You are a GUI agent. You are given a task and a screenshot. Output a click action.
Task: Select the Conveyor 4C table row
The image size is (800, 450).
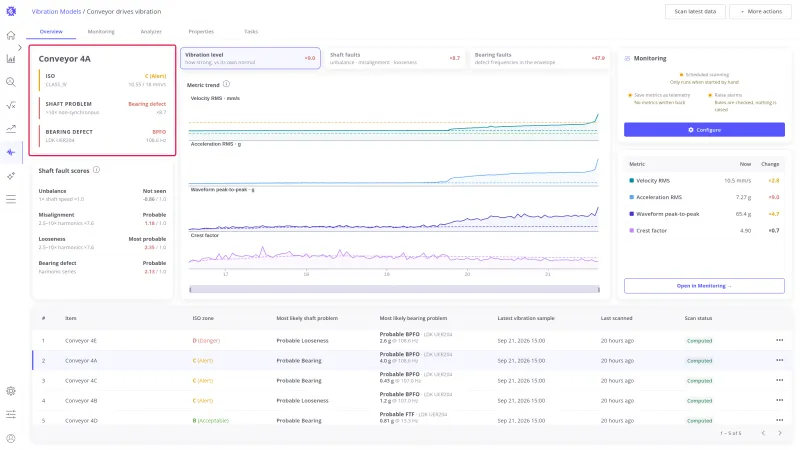pos(413,380)
